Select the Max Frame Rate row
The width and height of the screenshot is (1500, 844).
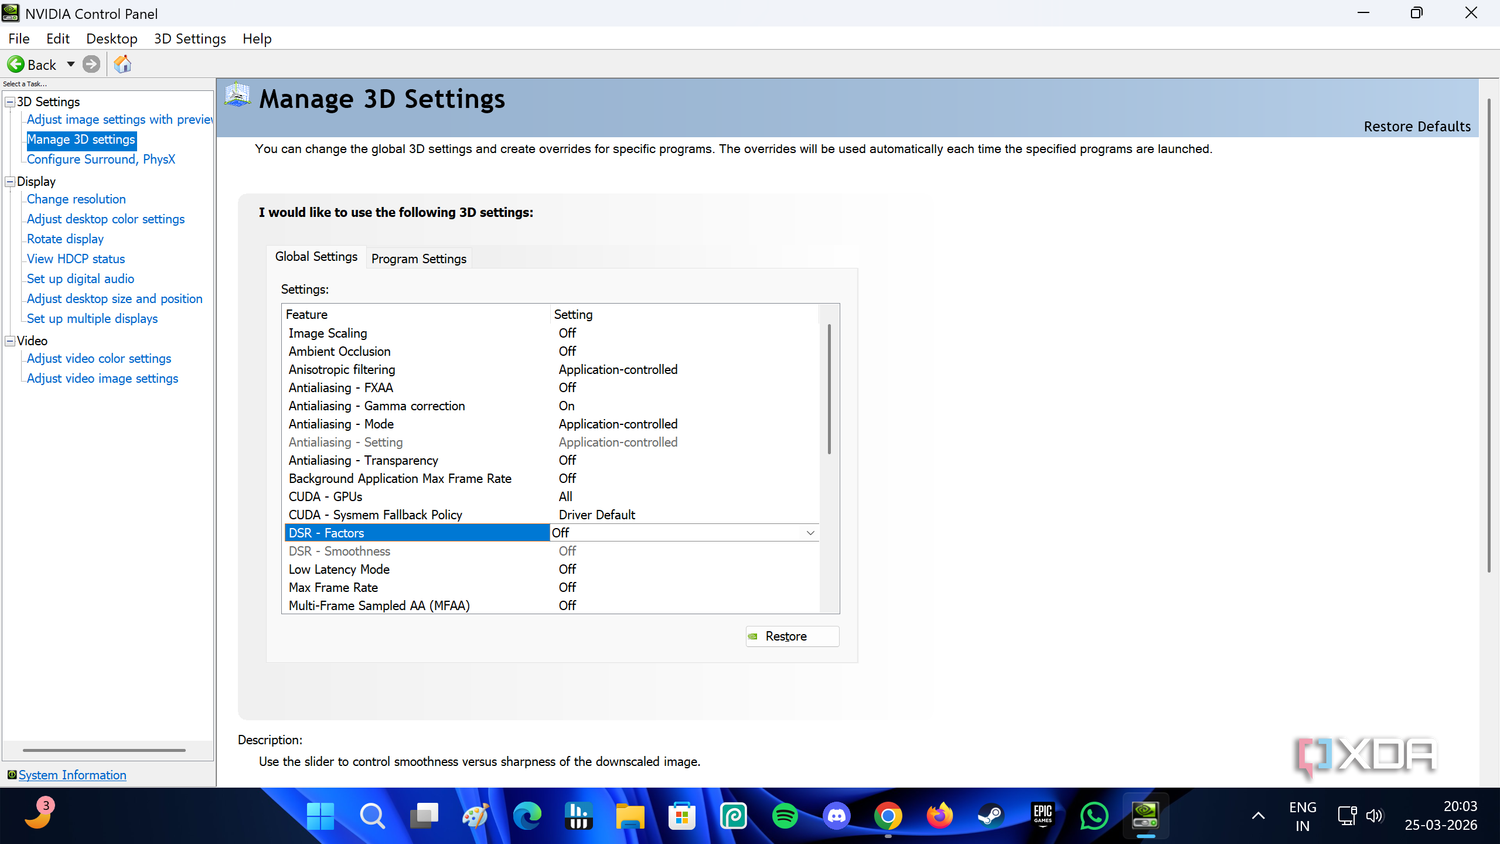coord(551,588)
